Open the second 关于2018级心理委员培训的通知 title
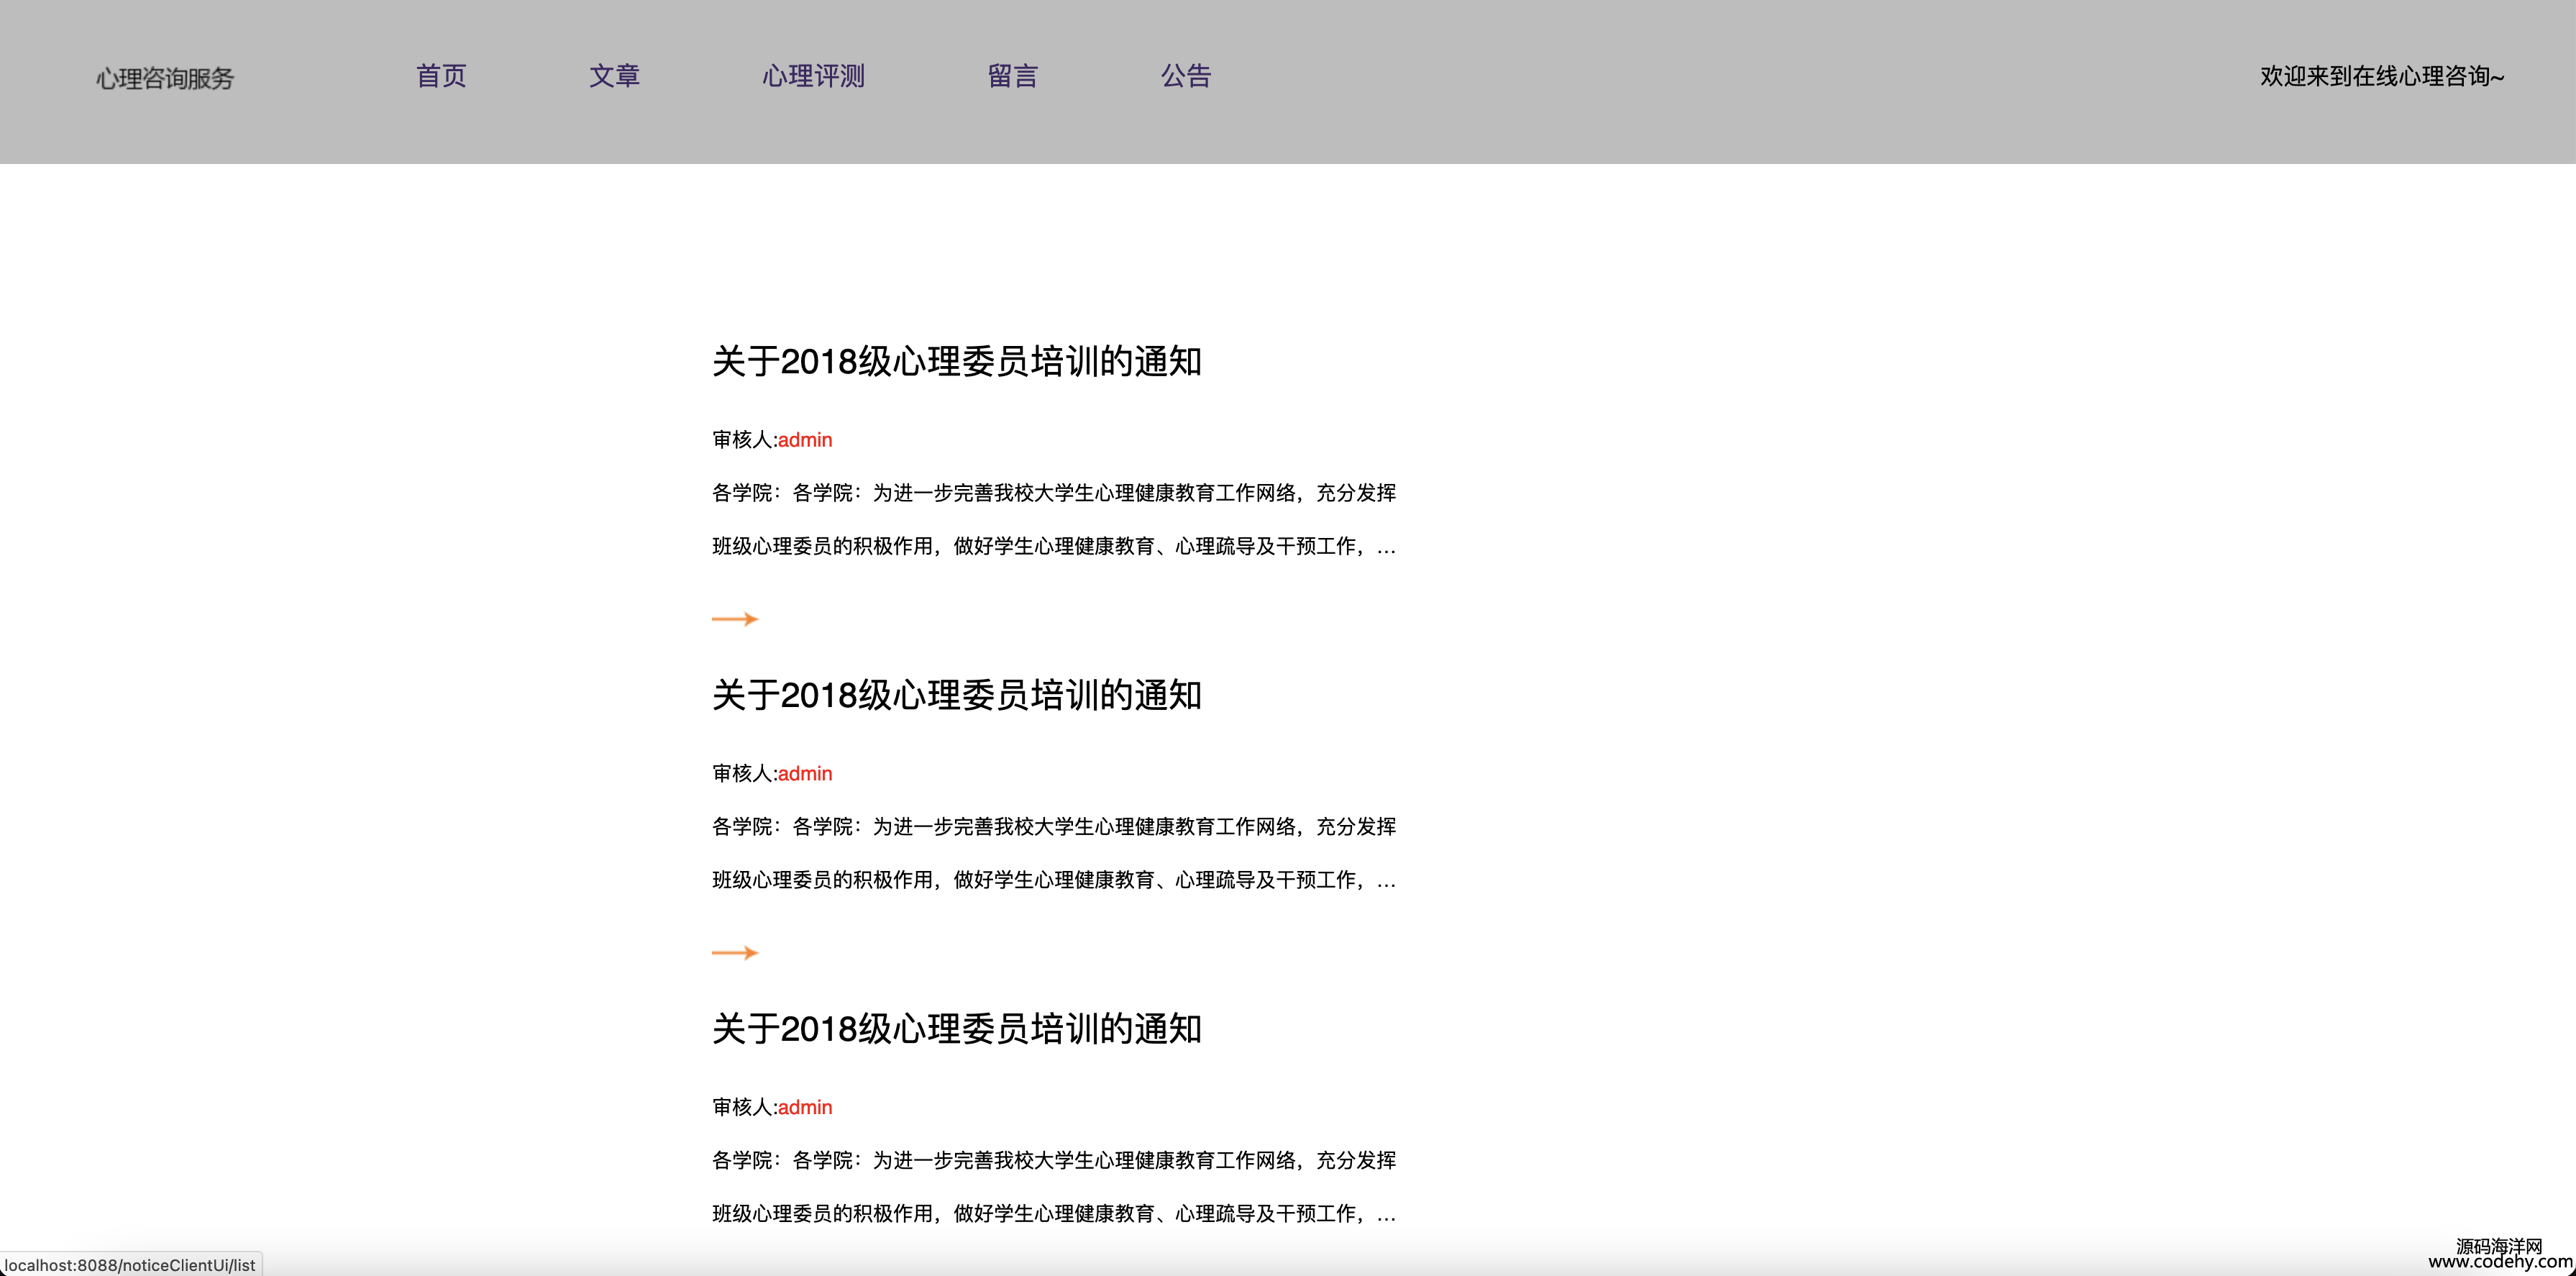The height and width of the screenshot is (1276, 2576). click(957, 695)
